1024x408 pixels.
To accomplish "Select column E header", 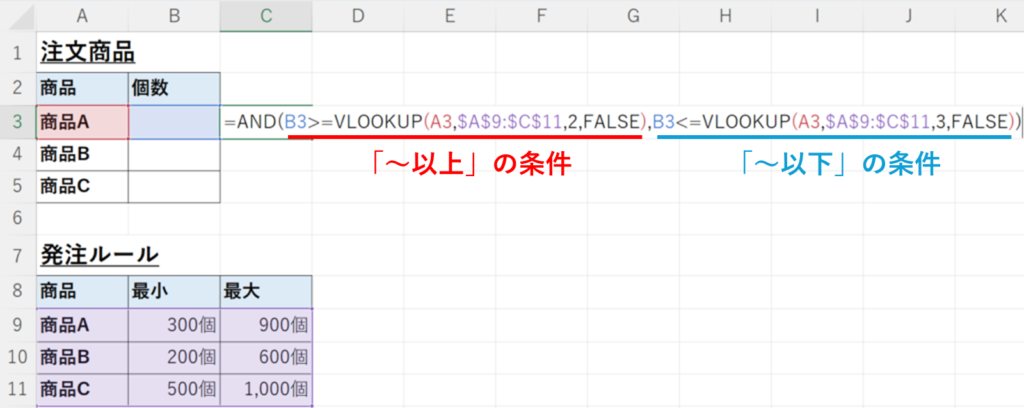I will 449,16.
